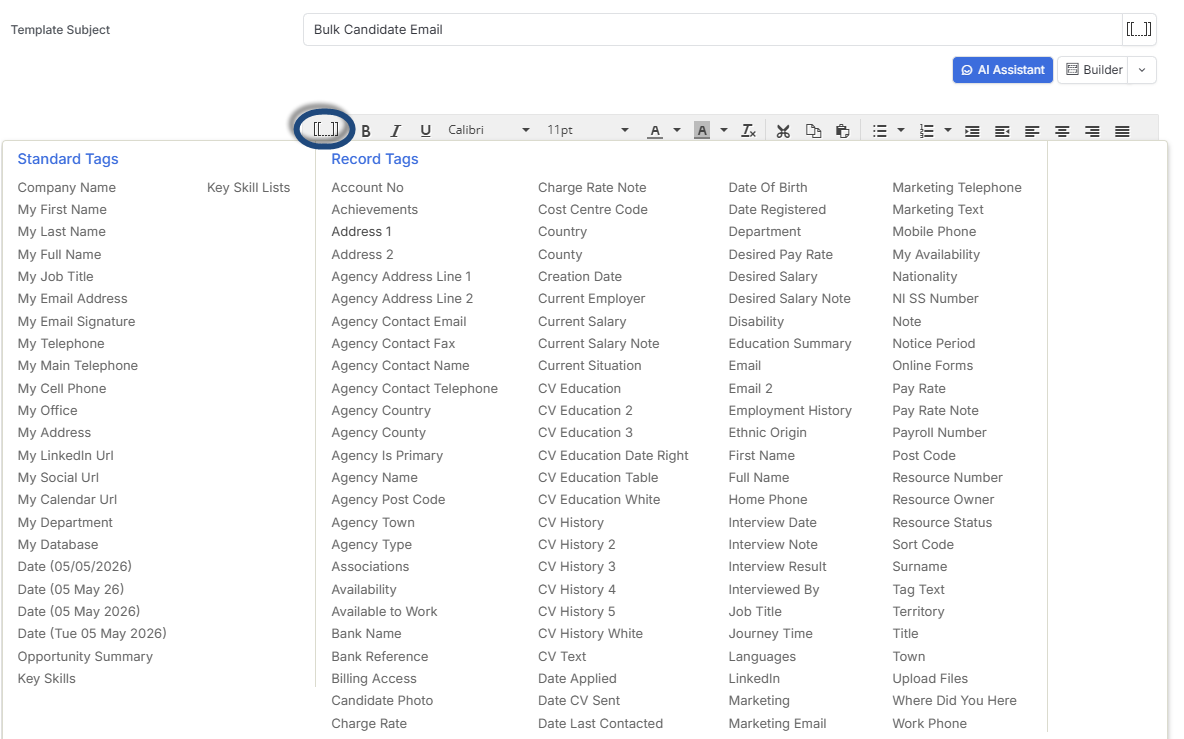Screen dimensions: 1184x739
Task: Paste from the clipboard
Action: point(843,131)
